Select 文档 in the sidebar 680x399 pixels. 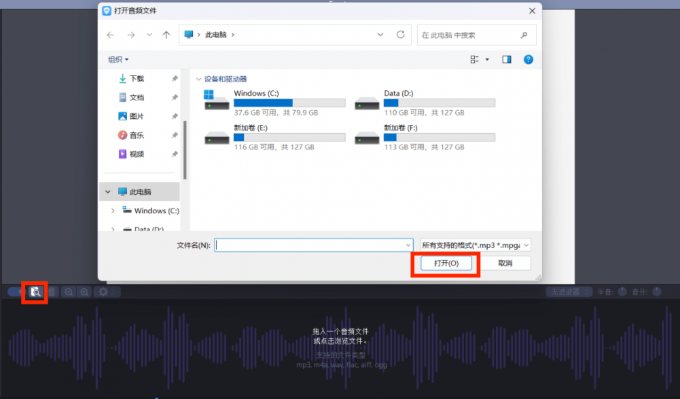pyautogui.click(x=136, y=98)
